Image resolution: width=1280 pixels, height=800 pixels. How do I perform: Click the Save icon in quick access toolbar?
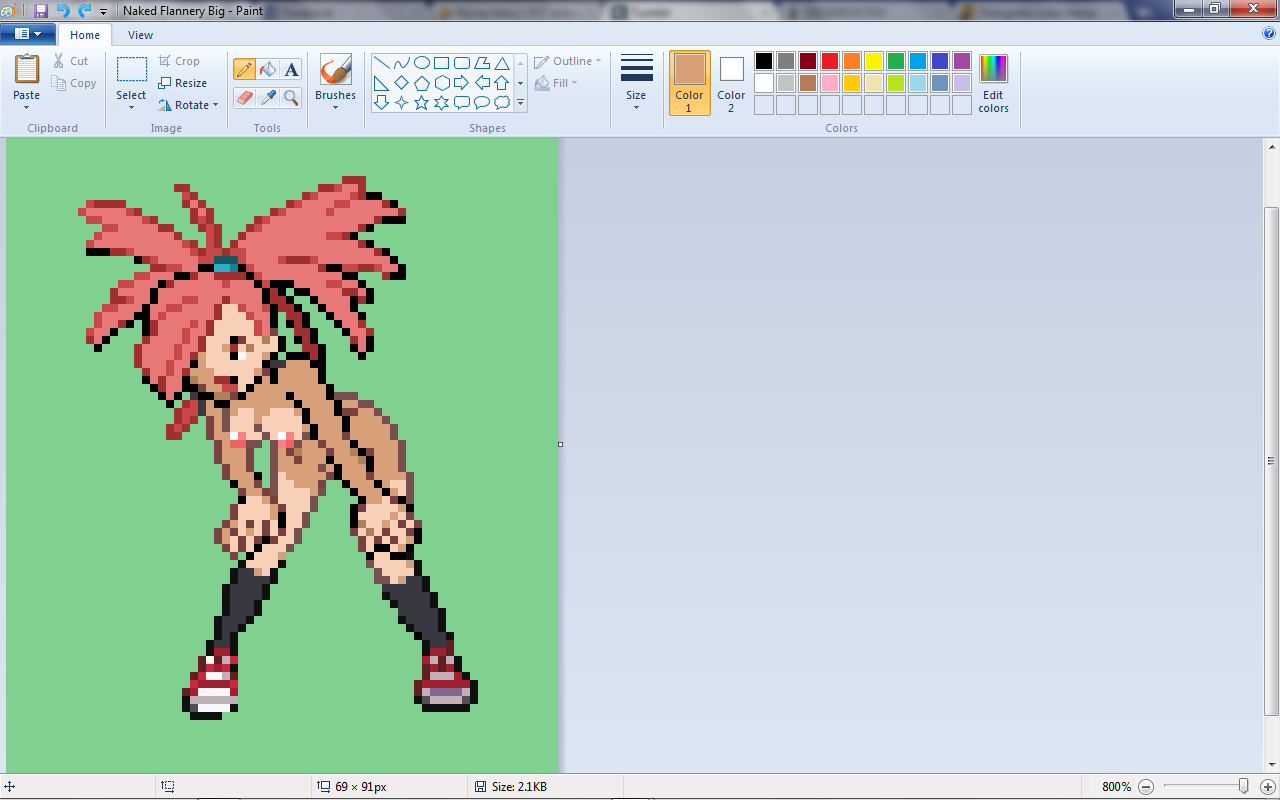(41, 10)
